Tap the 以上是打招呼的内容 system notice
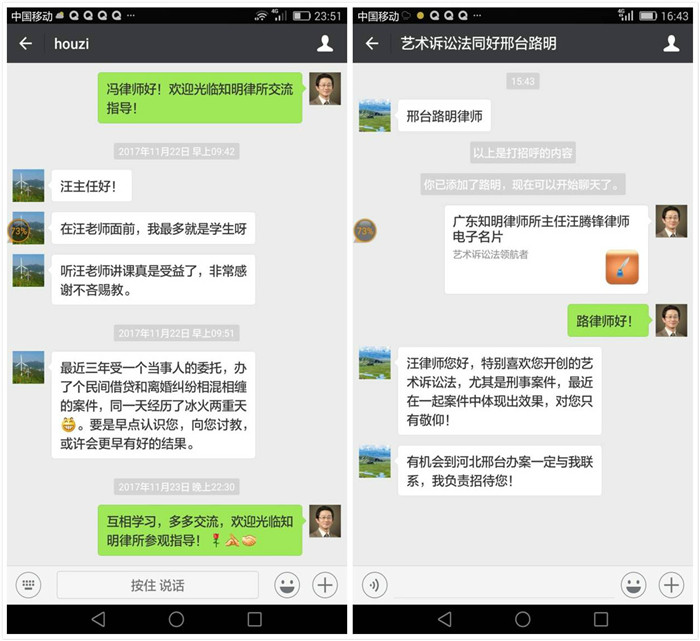The image size is (700, 641). click(523, 153)
